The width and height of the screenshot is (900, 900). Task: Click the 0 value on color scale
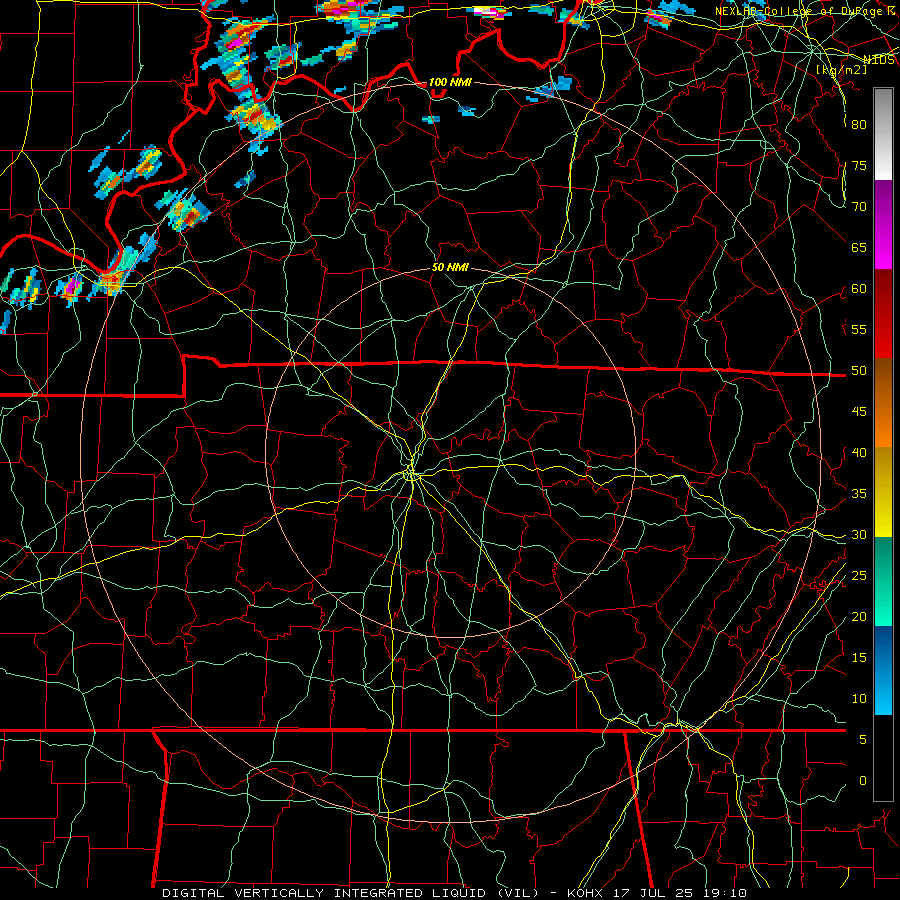(x=863, y=781)
